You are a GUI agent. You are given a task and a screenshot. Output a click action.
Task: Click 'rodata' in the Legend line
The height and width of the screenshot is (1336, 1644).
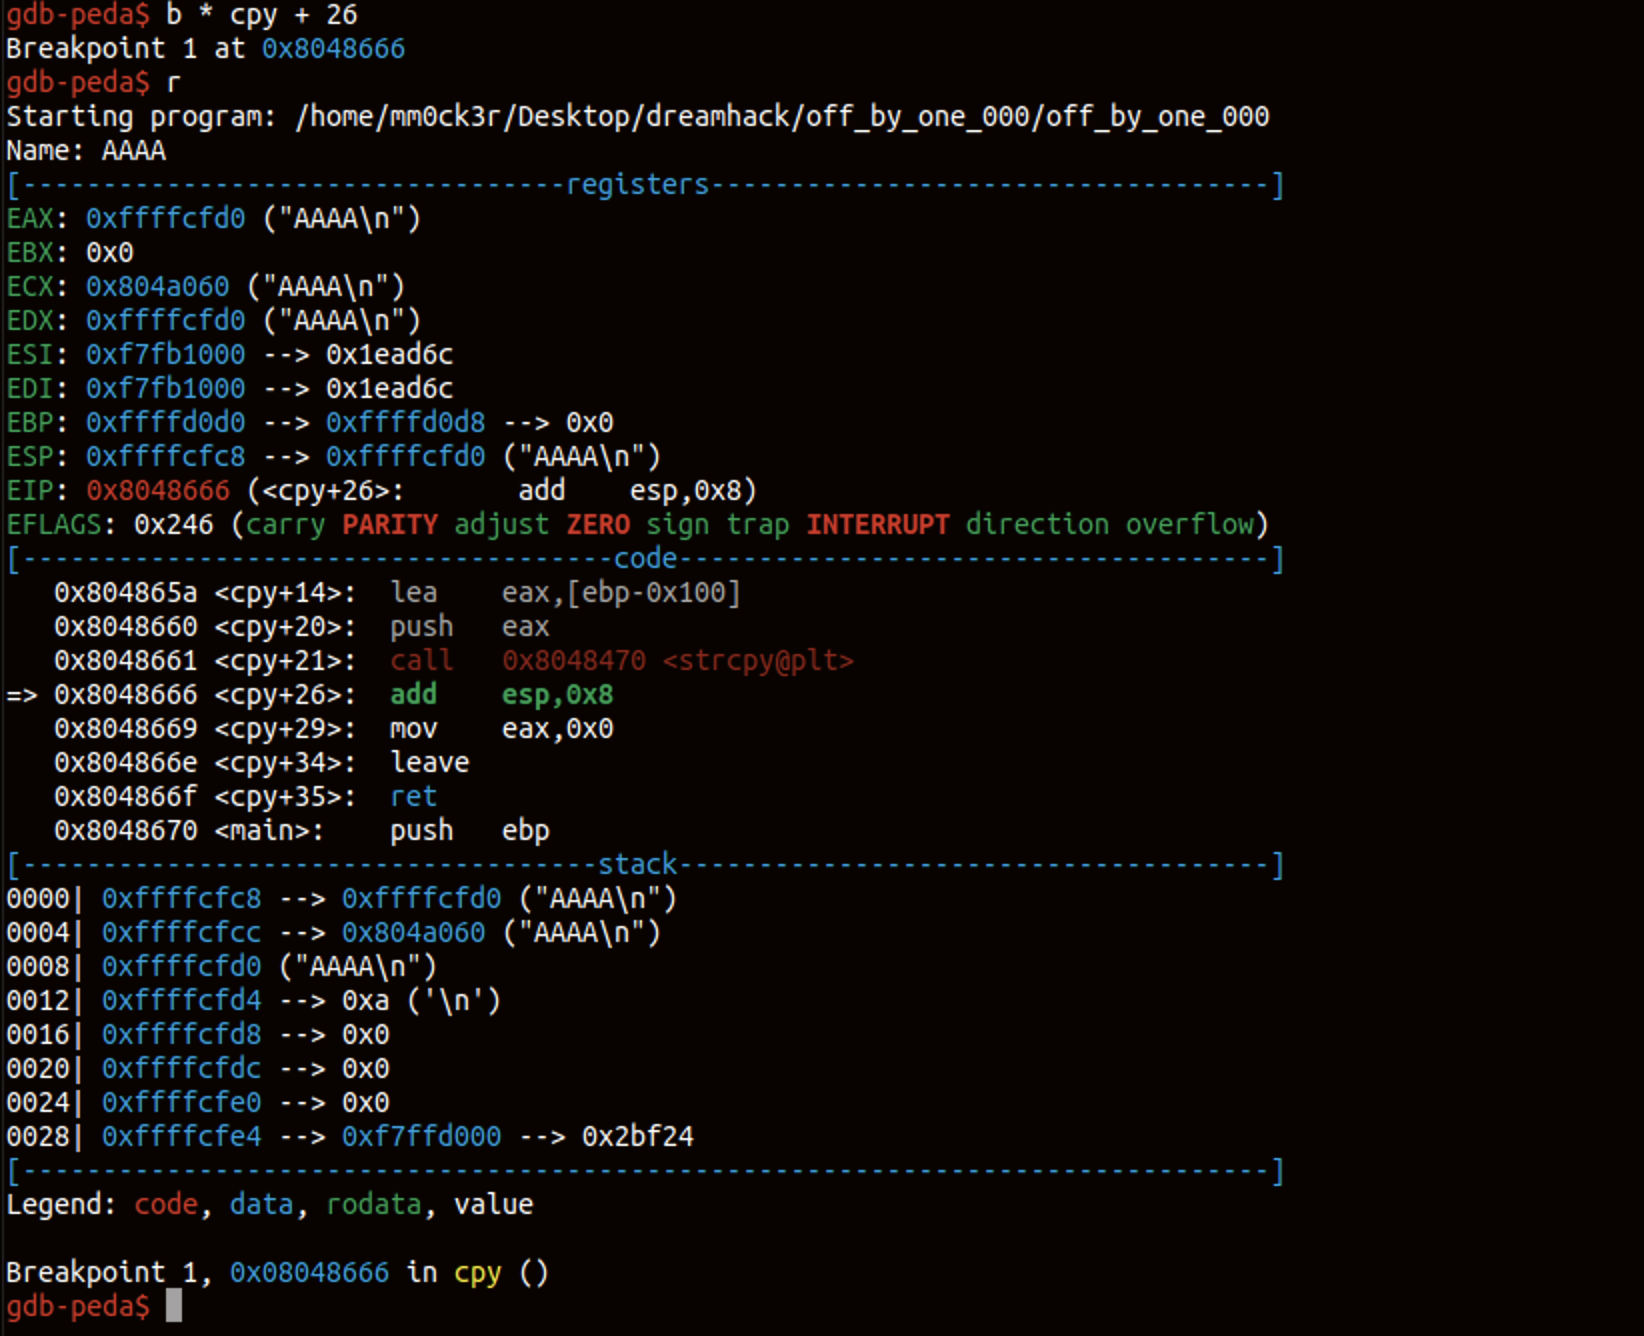373,1205
